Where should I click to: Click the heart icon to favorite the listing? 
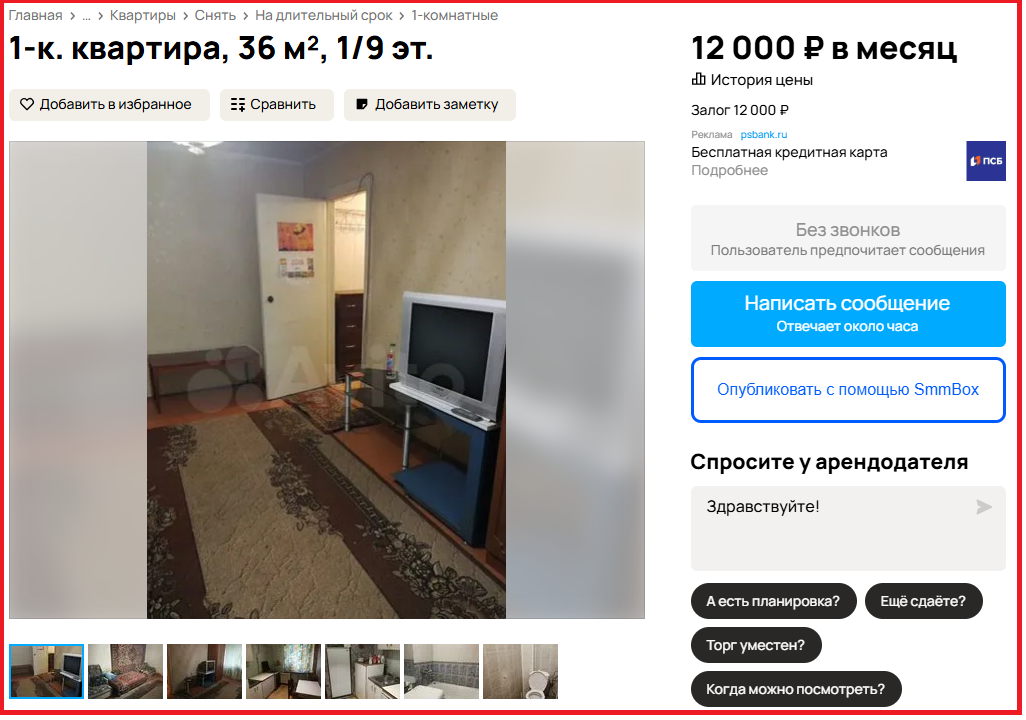pos(27,104)
